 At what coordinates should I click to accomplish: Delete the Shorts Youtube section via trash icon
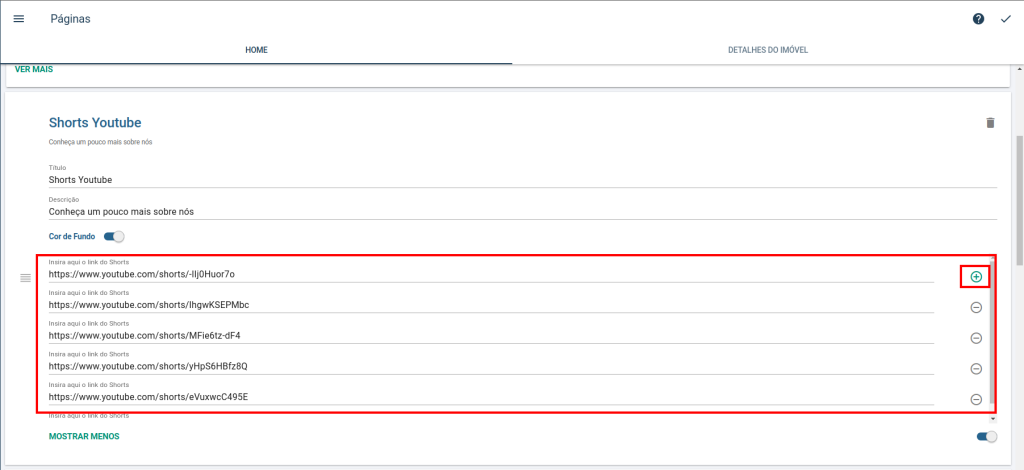tap(990, 123)
